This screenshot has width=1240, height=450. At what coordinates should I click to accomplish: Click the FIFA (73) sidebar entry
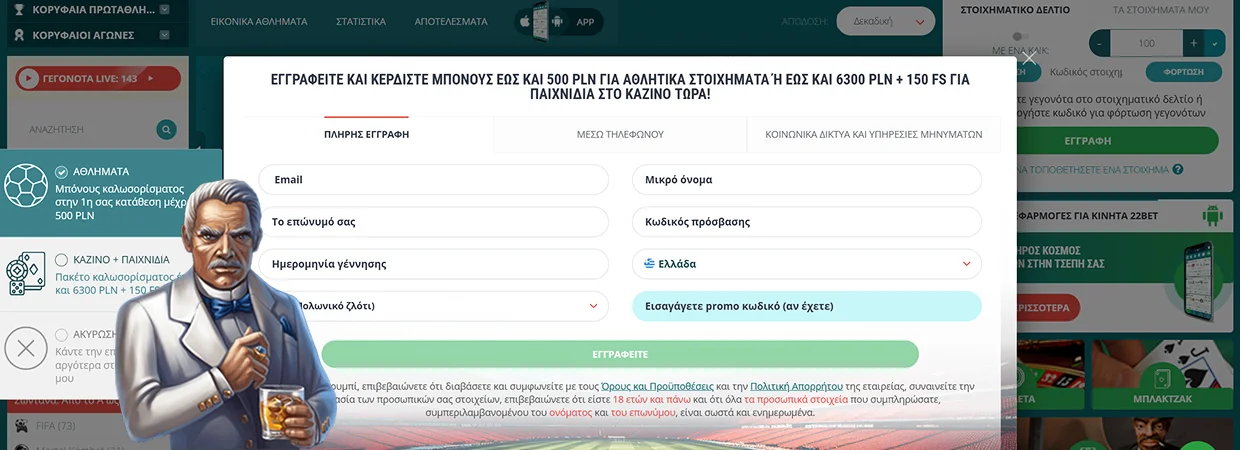[56, 426]
